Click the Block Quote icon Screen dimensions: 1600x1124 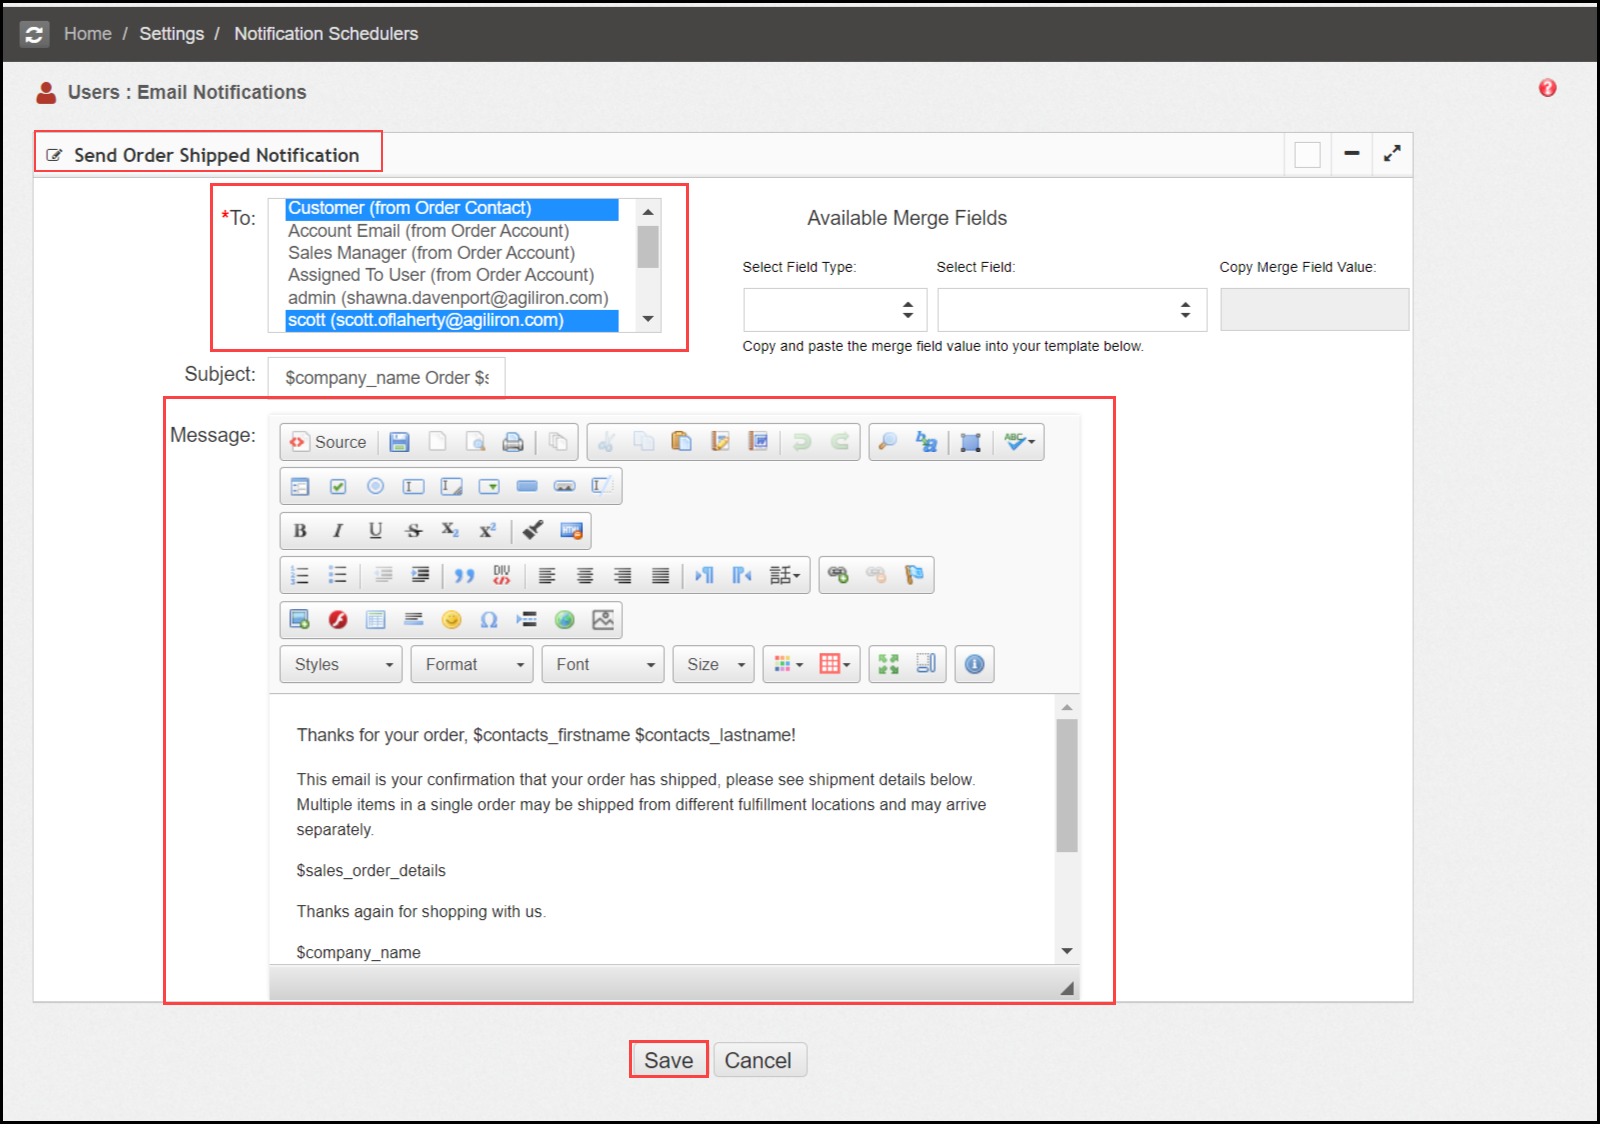[464, 575]
